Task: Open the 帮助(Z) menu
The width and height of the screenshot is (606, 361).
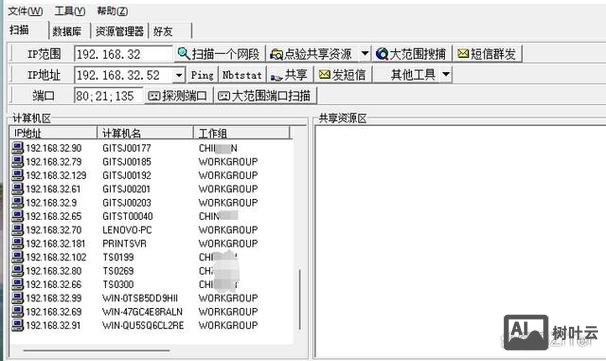Action: (112, 11)
